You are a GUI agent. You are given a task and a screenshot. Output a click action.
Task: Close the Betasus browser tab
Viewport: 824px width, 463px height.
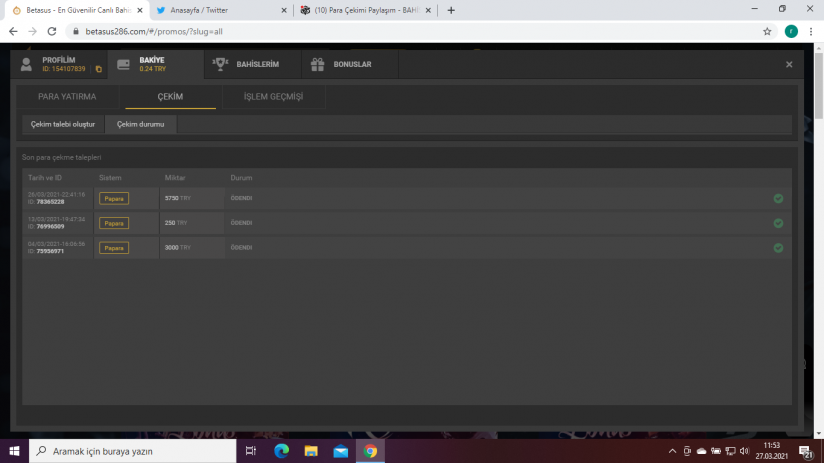140,10
